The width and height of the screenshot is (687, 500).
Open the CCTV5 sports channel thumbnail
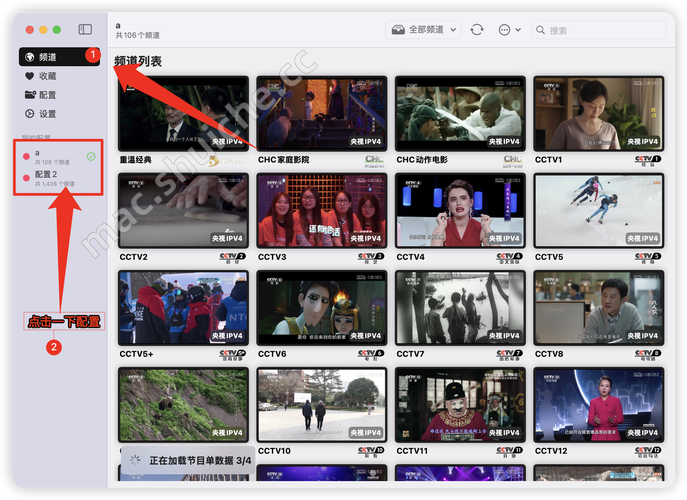(x=598, y=210)
